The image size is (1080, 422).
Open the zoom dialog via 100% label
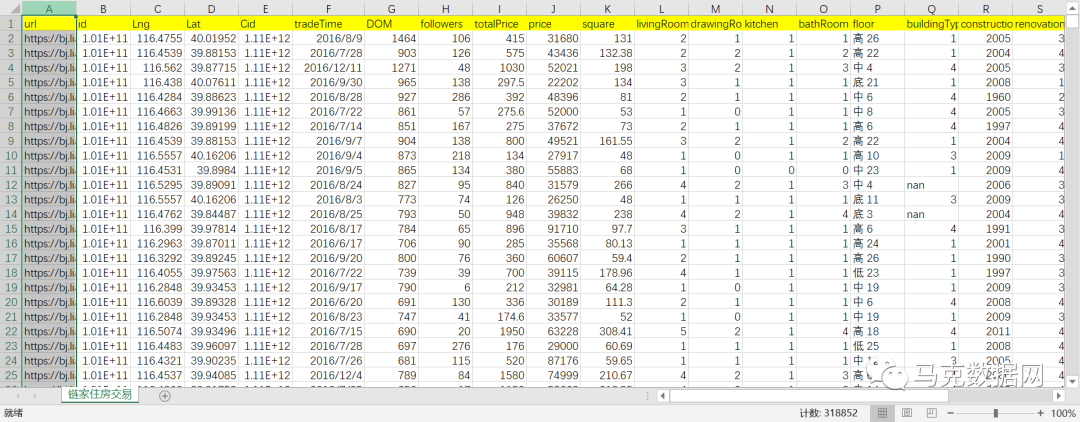[1063, 413]
